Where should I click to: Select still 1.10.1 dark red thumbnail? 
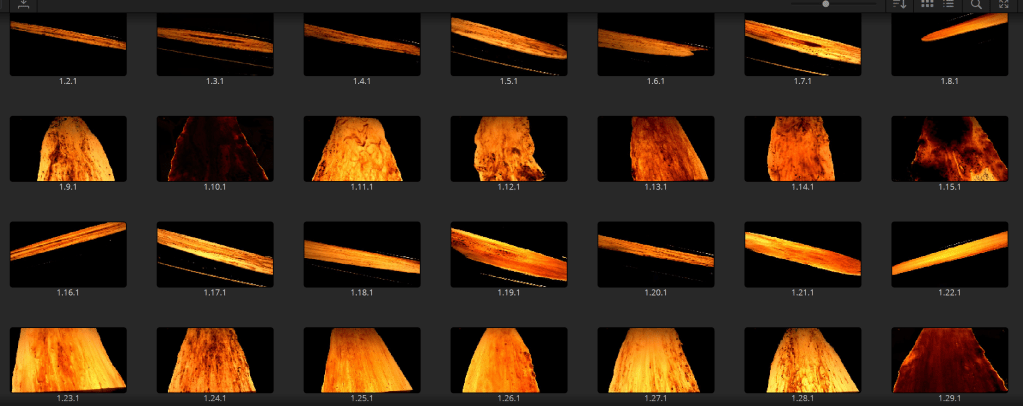click(215, 148)
